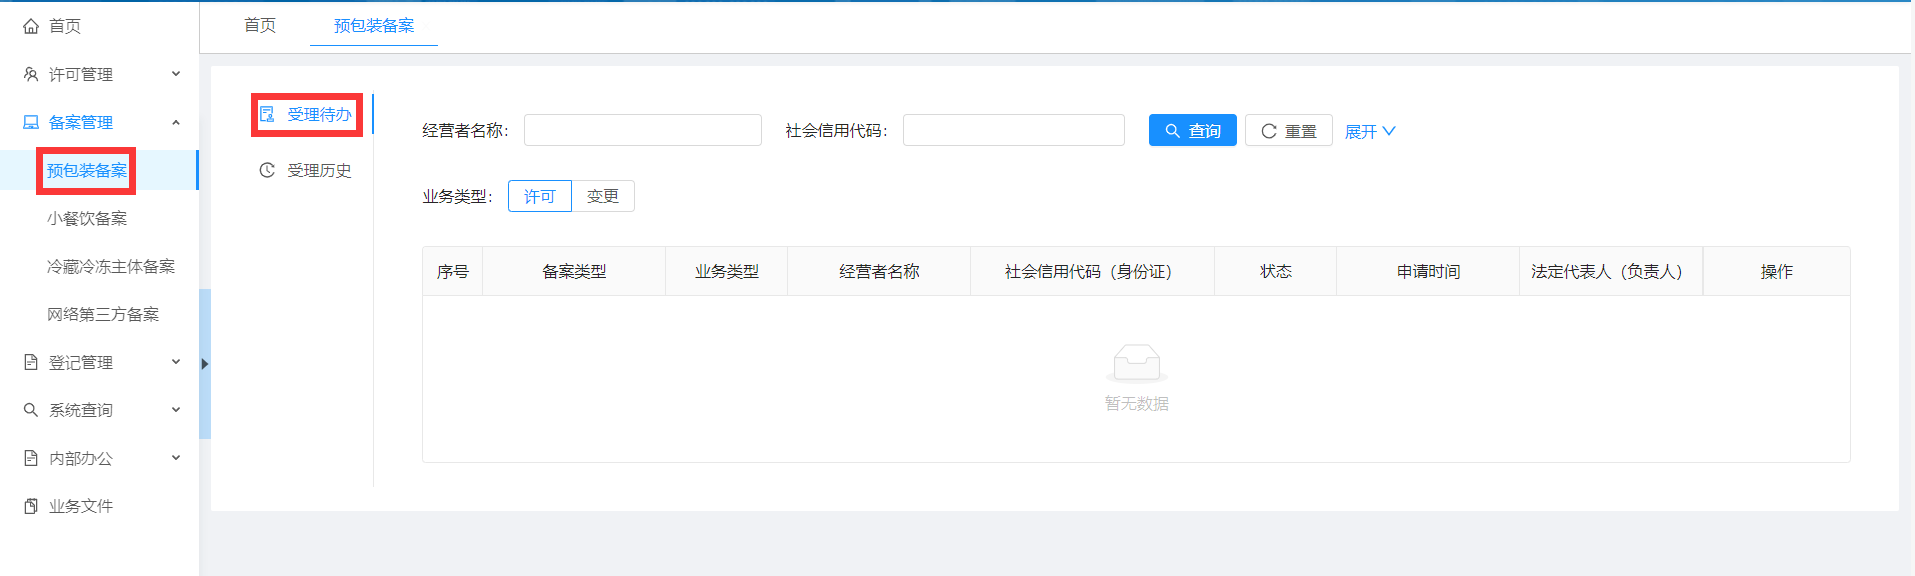Screen dimensions: 1915x576
Task: Select the 许可 business type option
Action: [x=539, y=196]
